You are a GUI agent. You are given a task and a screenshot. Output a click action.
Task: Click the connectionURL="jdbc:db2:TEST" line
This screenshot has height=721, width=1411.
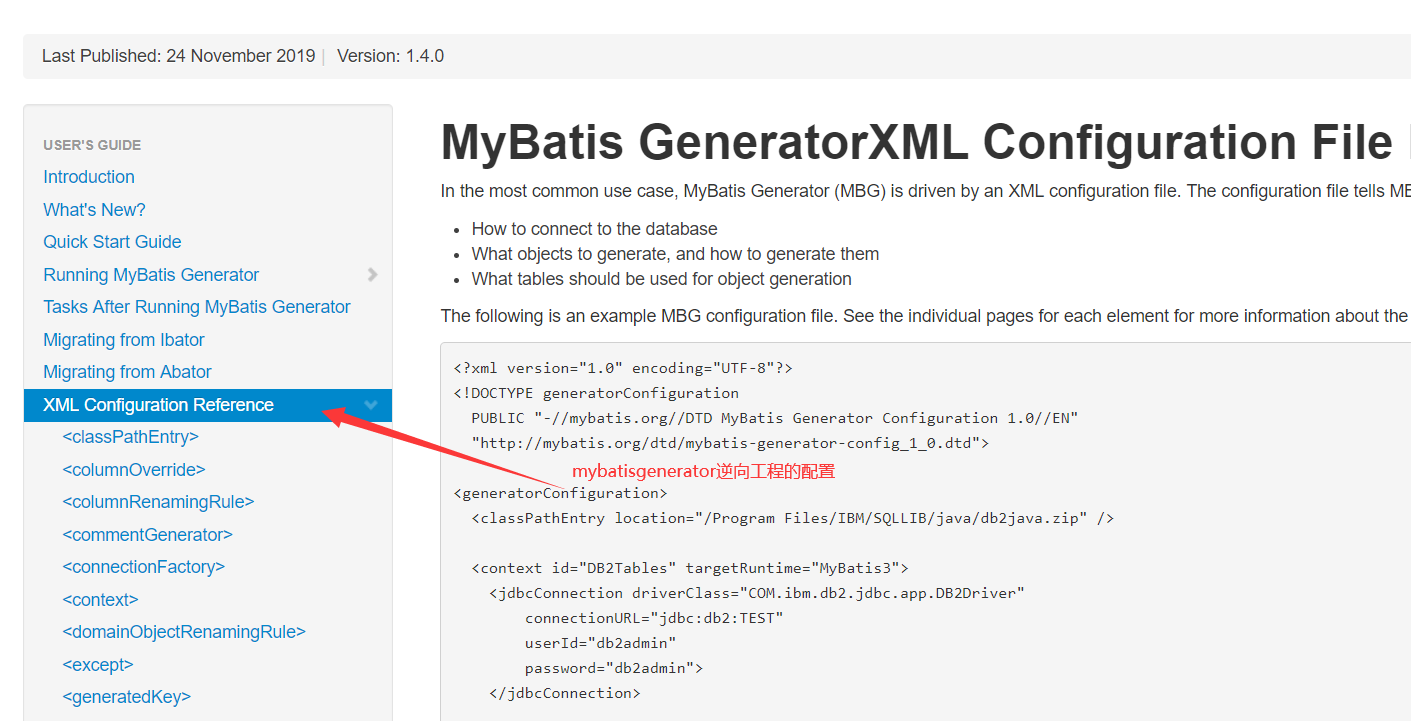tap(654, 618)
